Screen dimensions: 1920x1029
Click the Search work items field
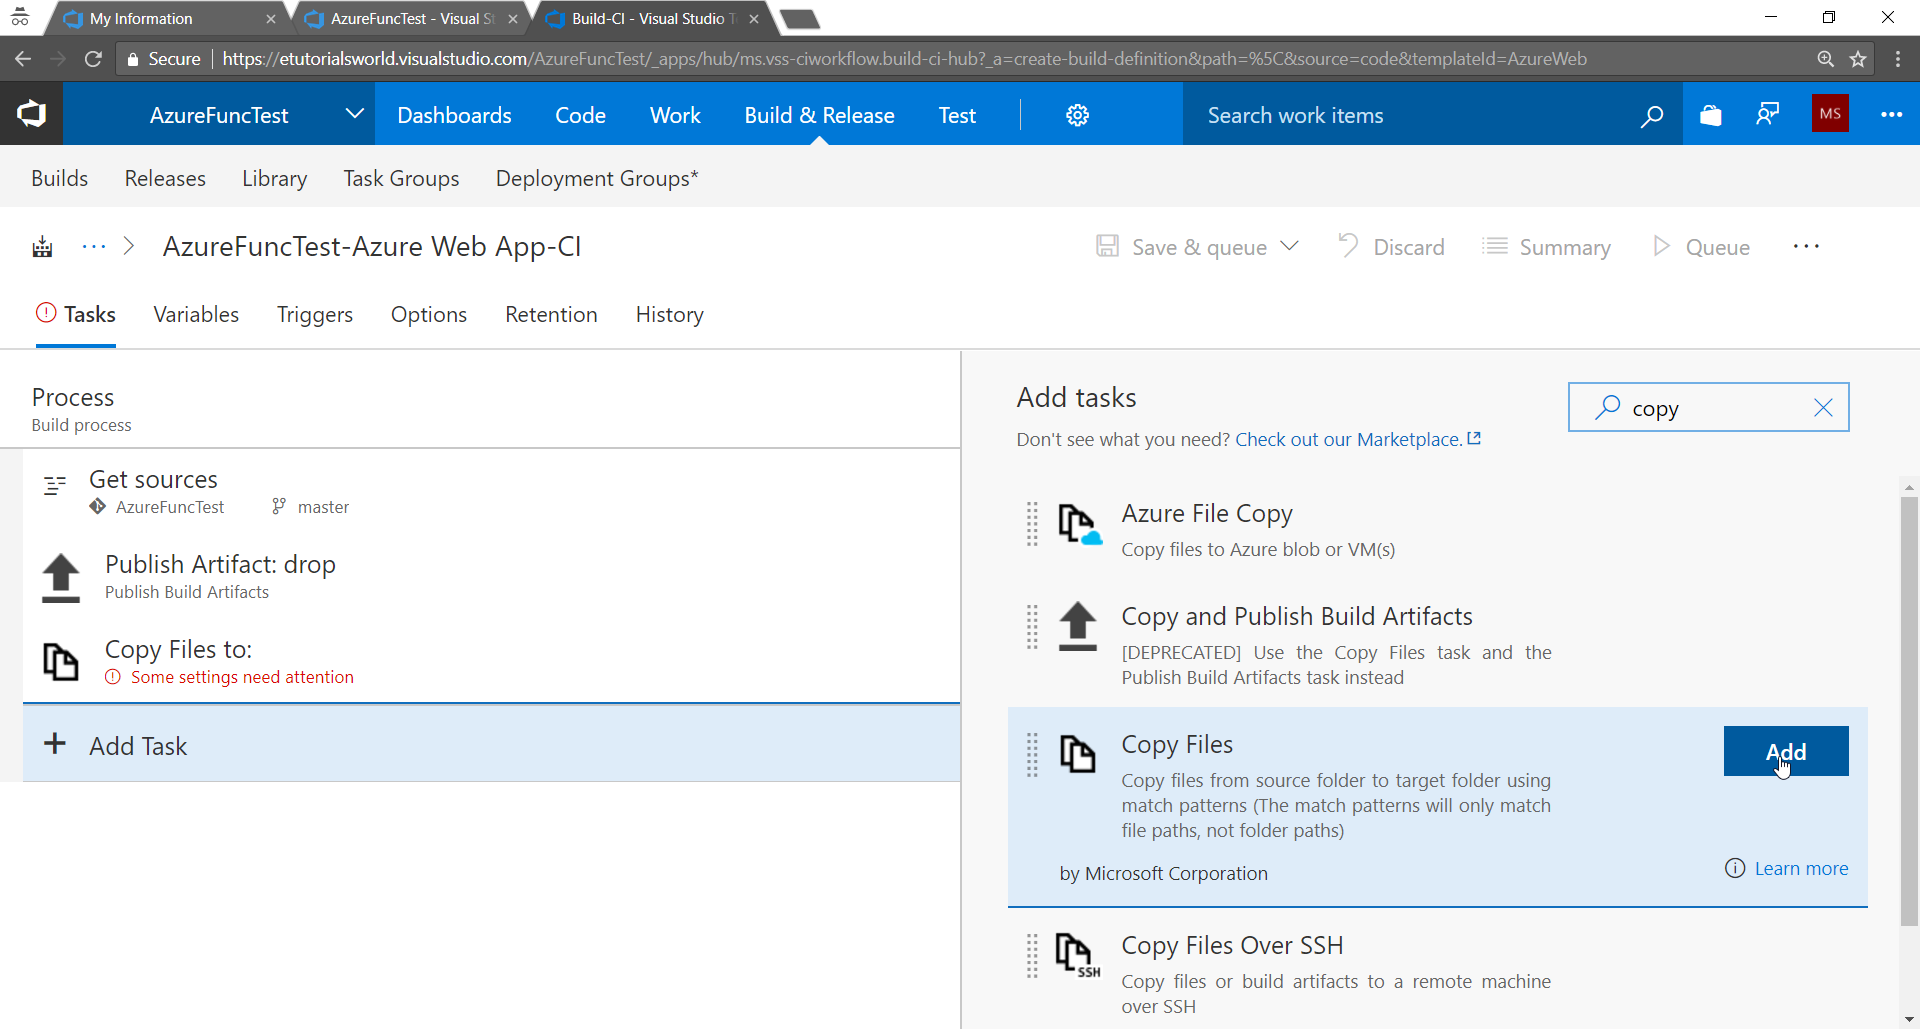pos(1432,115)
